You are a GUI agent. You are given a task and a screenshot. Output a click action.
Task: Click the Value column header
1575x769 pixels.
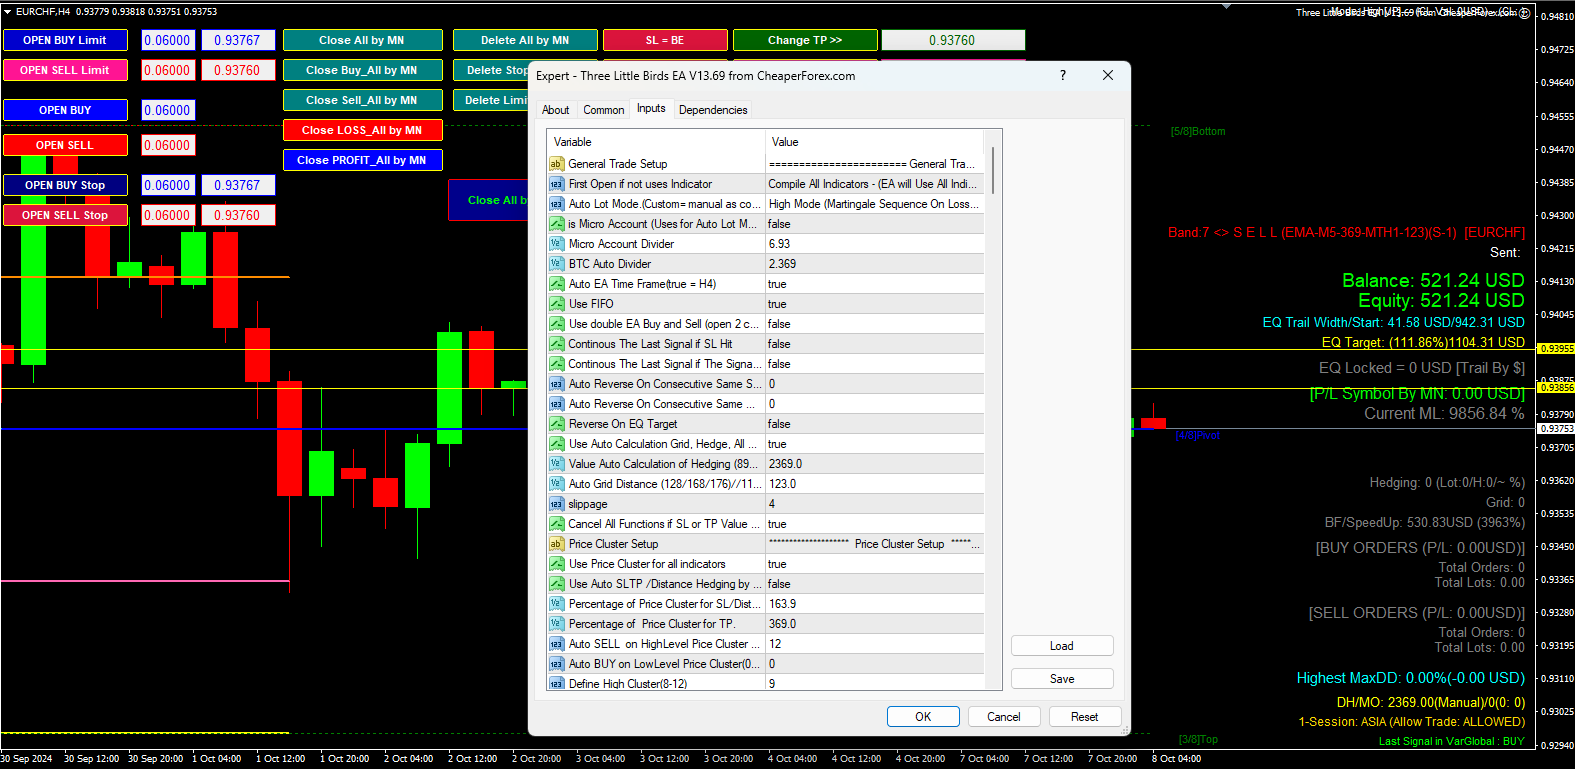[875, 142]
